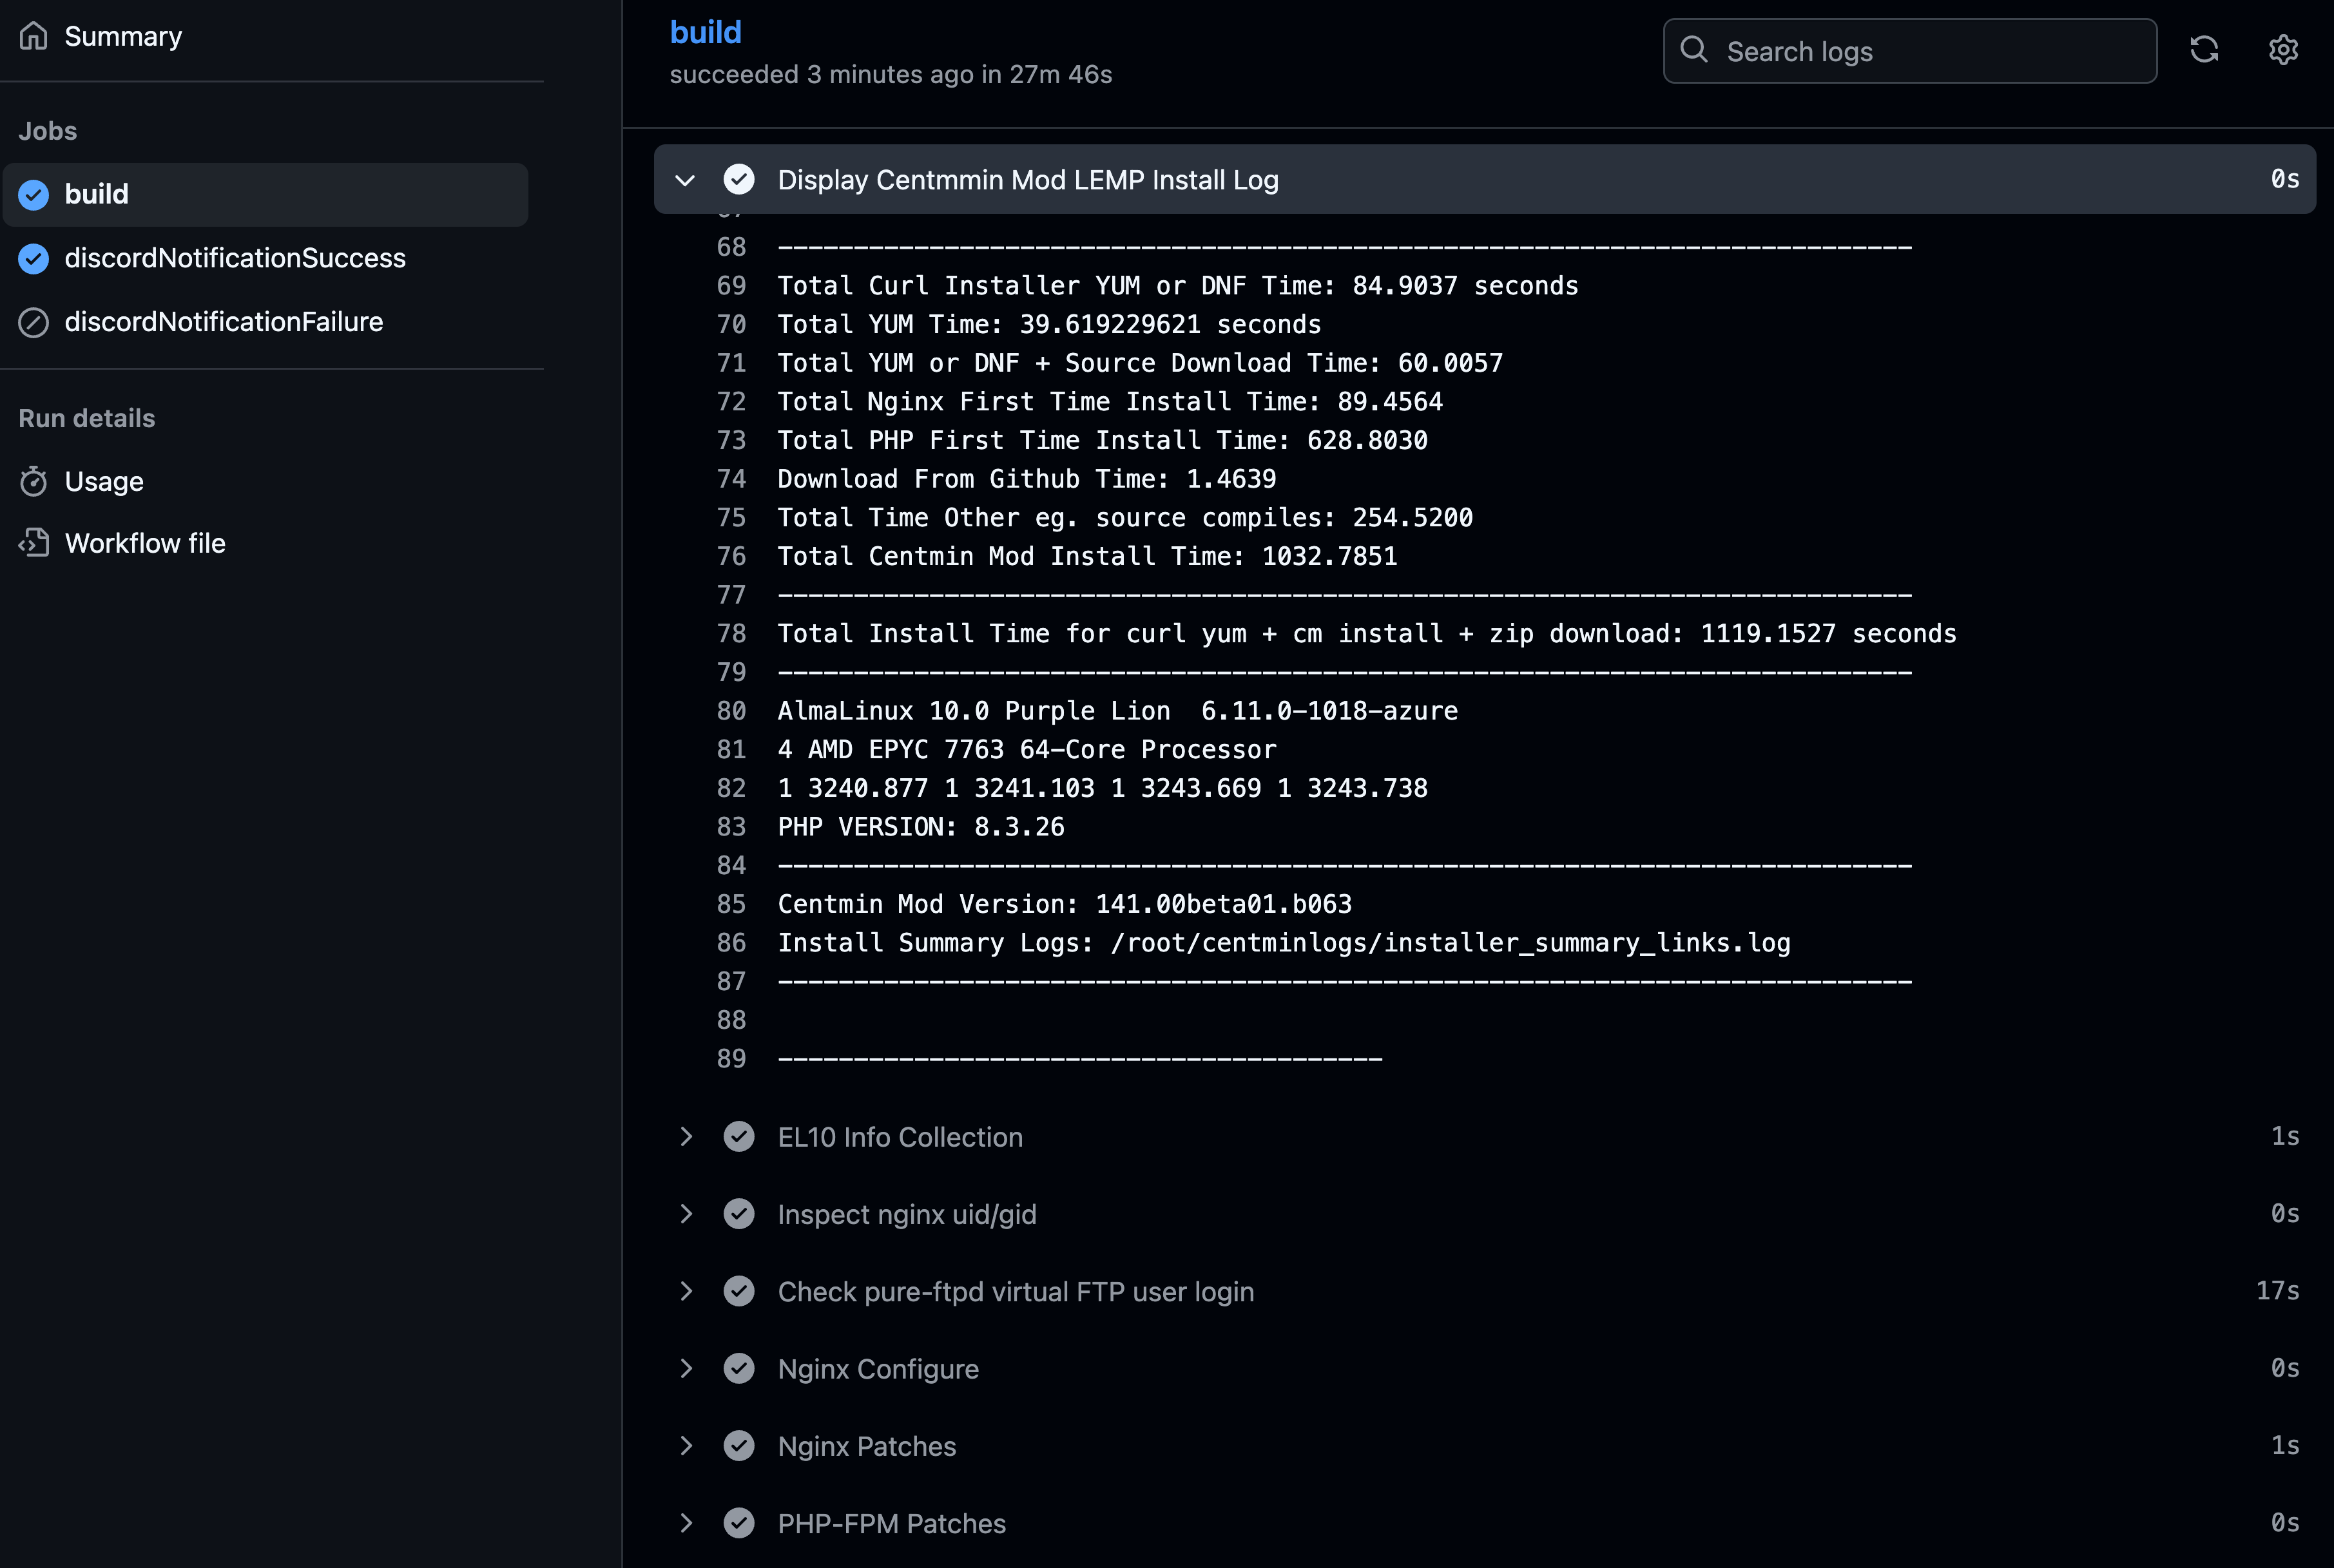Viewport: 2334px width, 1568px height.
Task: Click the discordNotificationFailure skipped icon
Action: 33,322
